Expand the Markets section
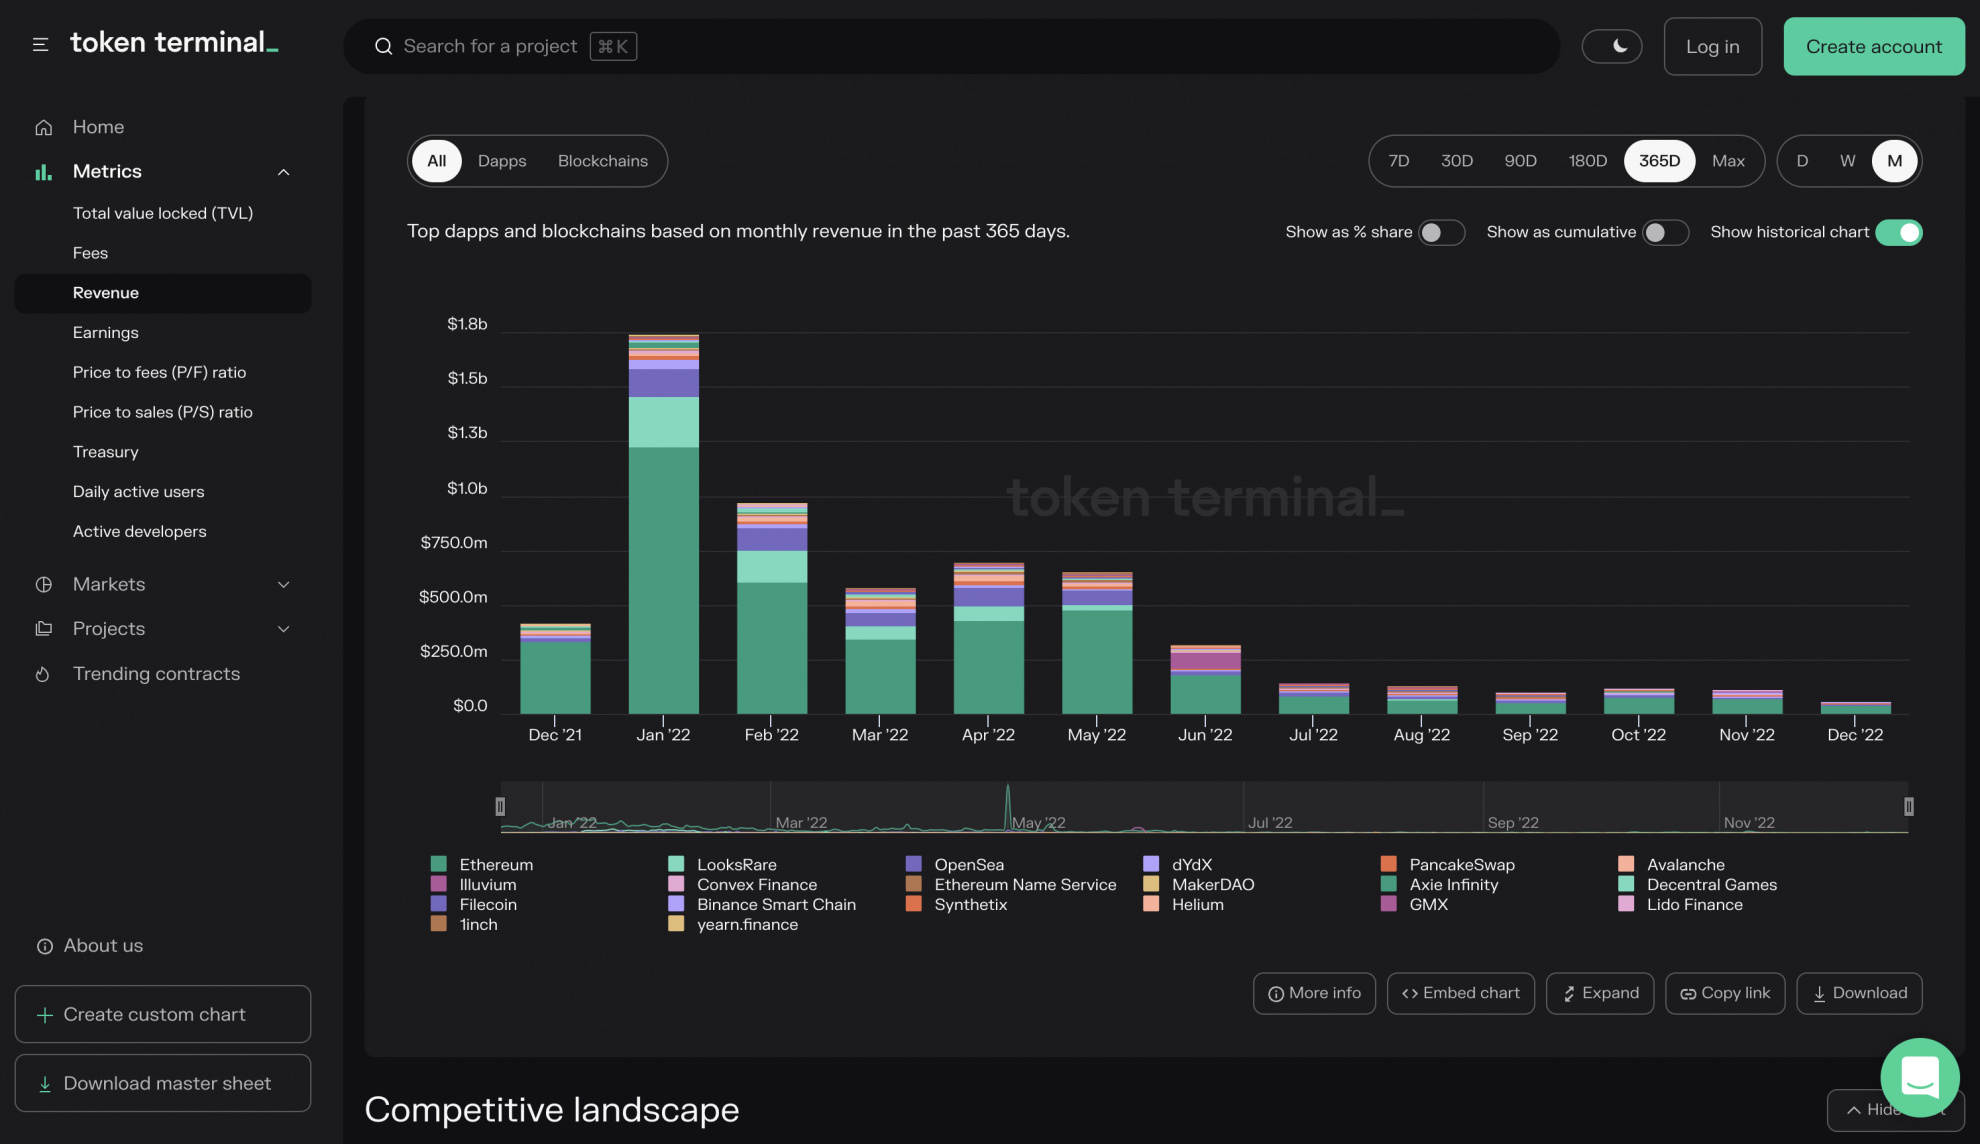The height and width of the screenshot is (1144, 1980). click(x=283, y=584)
